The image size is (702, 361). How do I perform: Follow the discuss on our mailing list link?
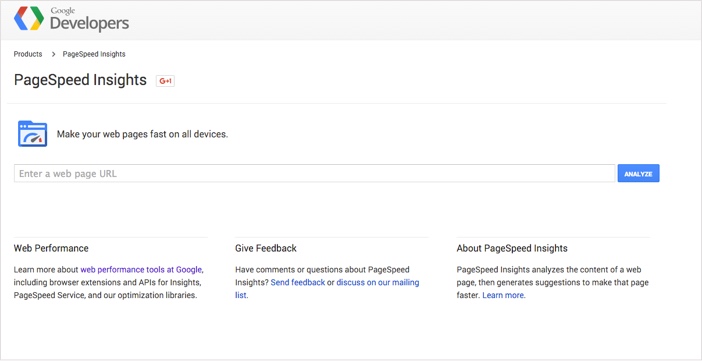point(327,289)
